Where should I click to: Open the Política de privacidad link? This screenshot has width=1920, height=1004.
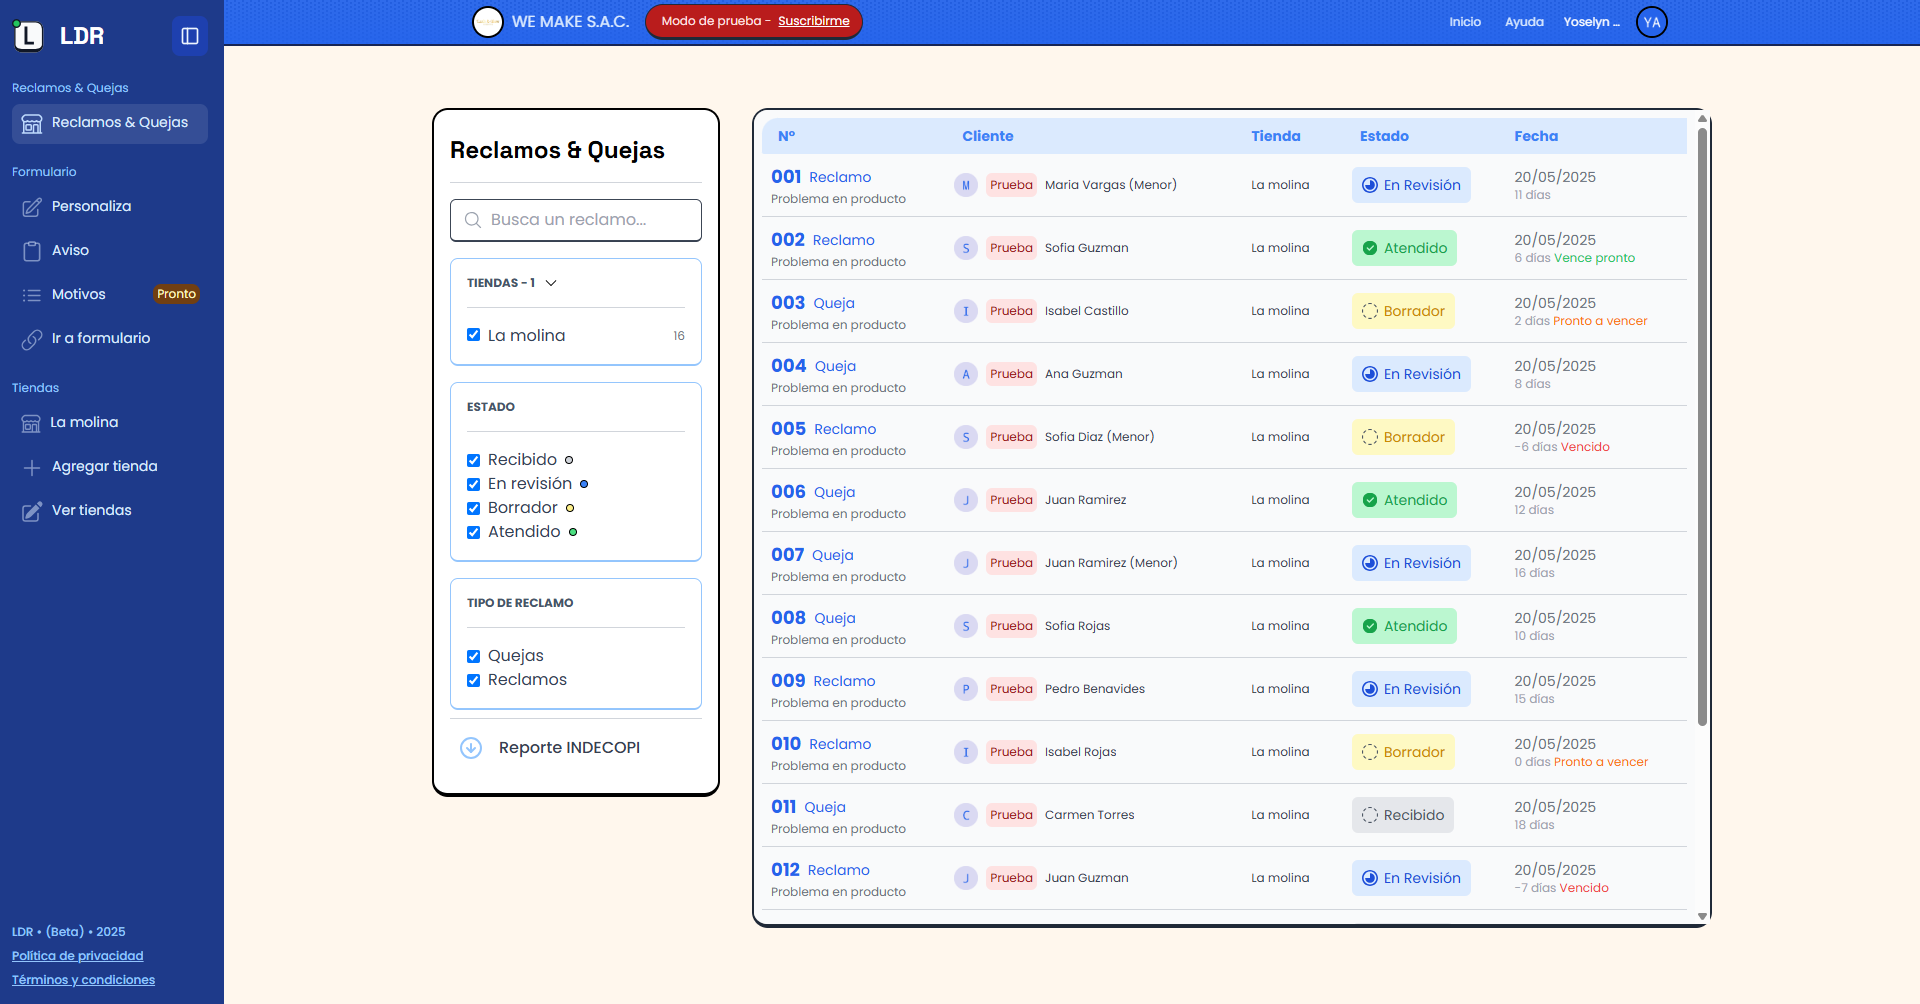[78, 956]
